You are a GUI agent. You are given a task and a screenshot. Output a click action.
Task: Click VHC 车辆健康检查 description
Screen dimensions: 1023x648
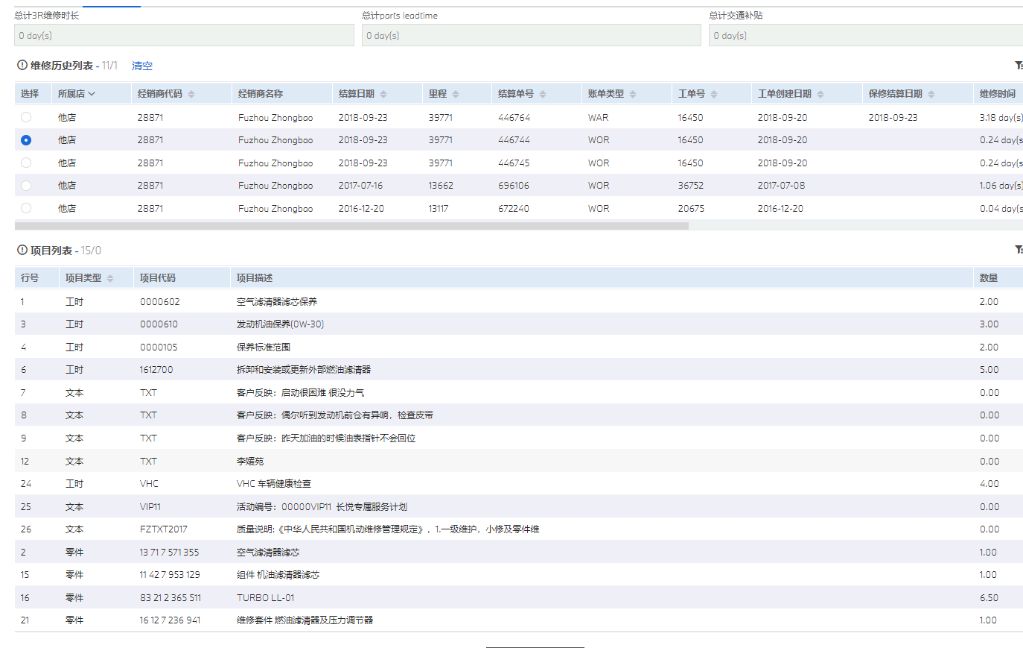click(x=273, y=484)
